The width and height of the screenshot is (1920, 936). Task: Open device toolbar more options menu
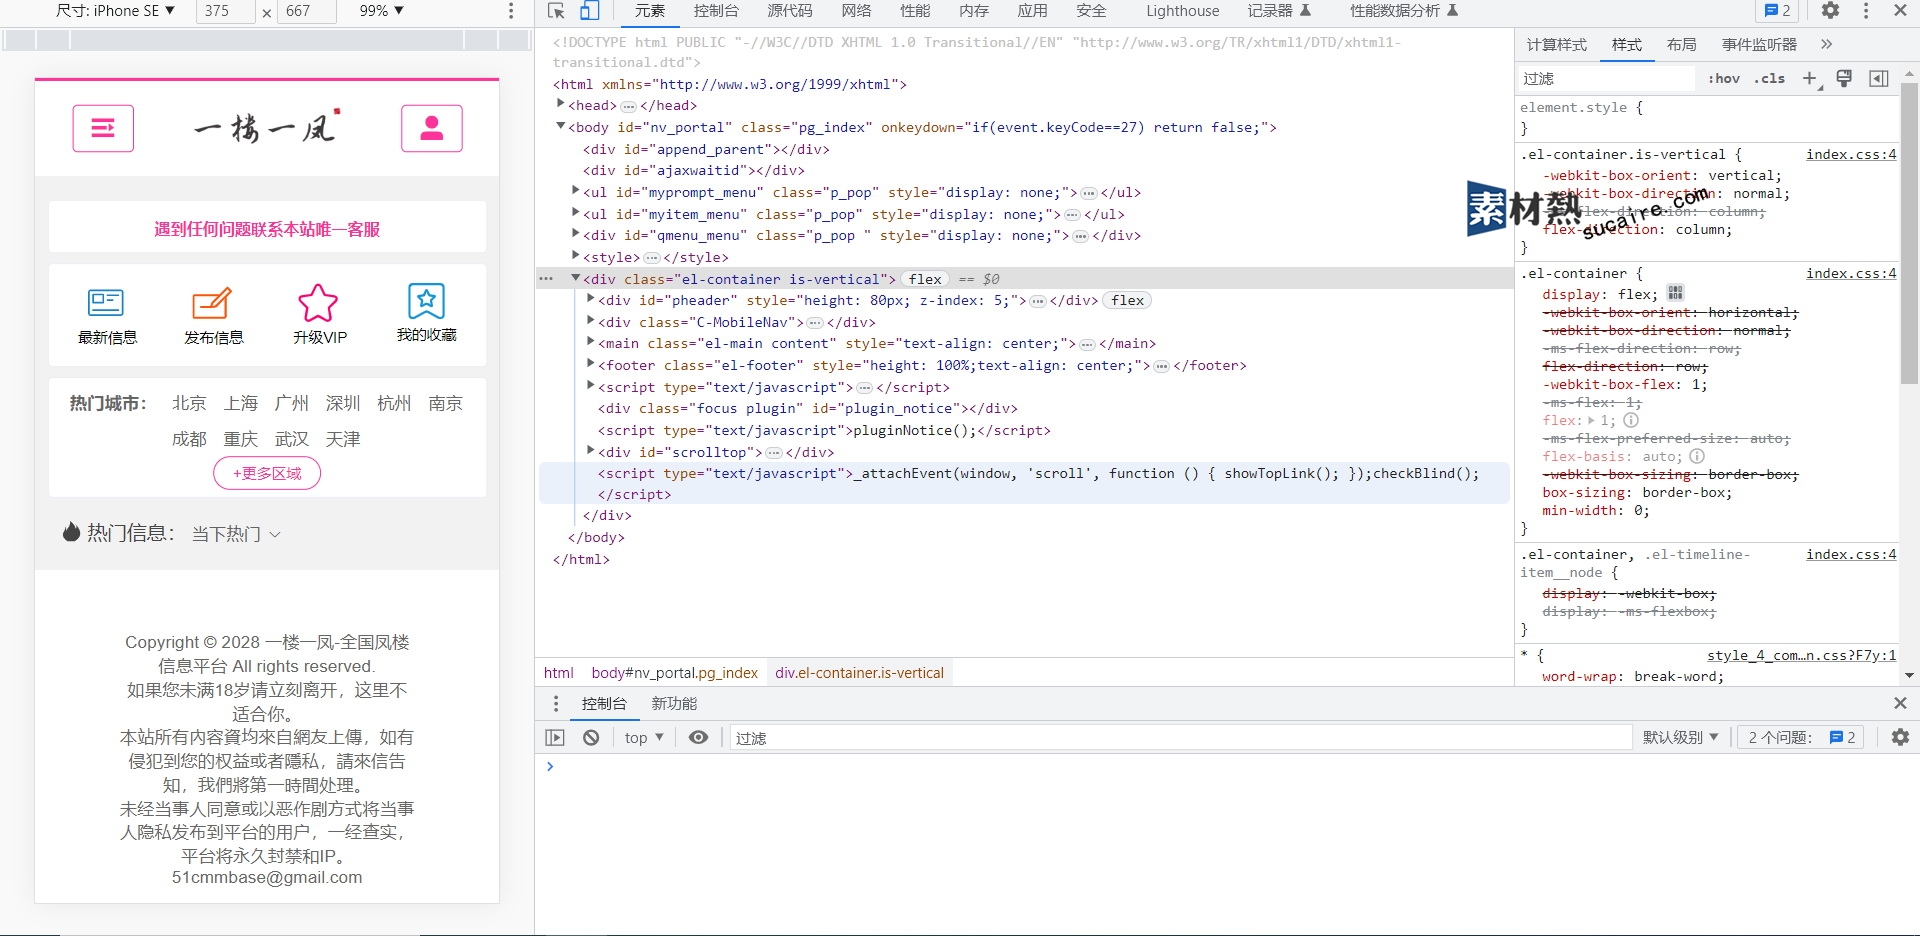pyautogui.click(x=511, y=11)
